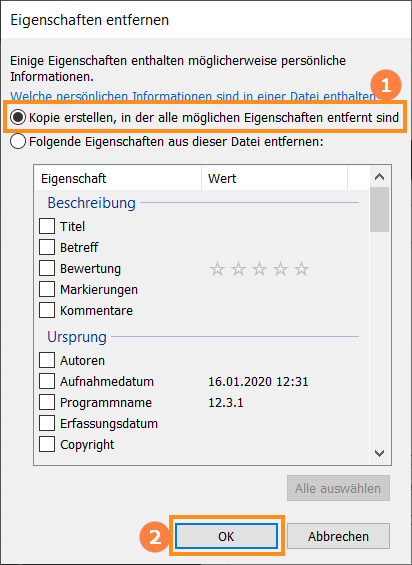The width and height of the screenshot is (412, 565).
Task: Click the fourth star of Bewertung rating
Action: coord(280,269)
